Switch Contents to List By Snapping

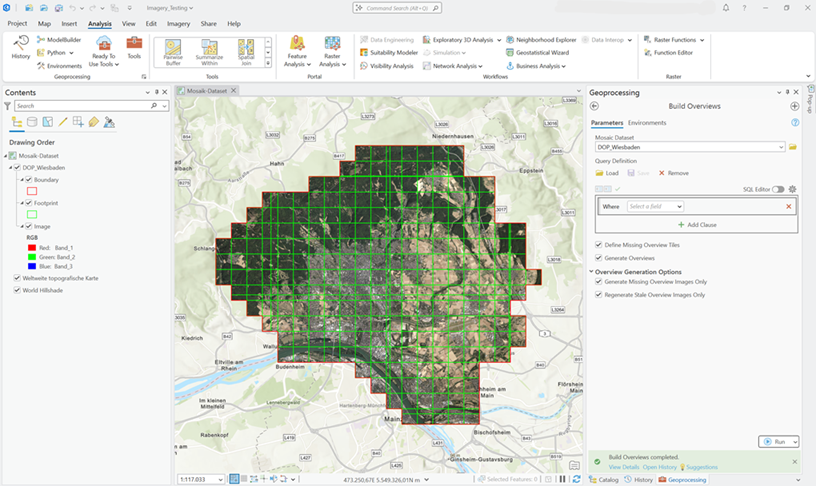coord(78,122)
